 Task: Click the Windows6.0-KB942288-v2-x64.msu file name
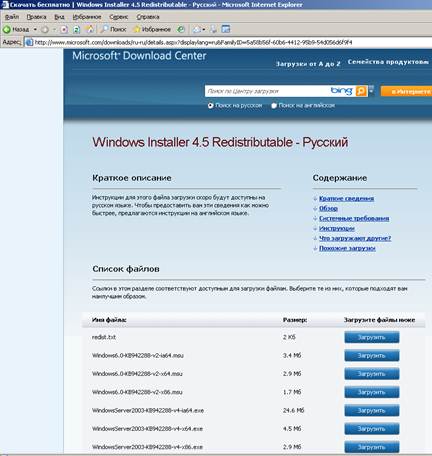click(137, 374)
